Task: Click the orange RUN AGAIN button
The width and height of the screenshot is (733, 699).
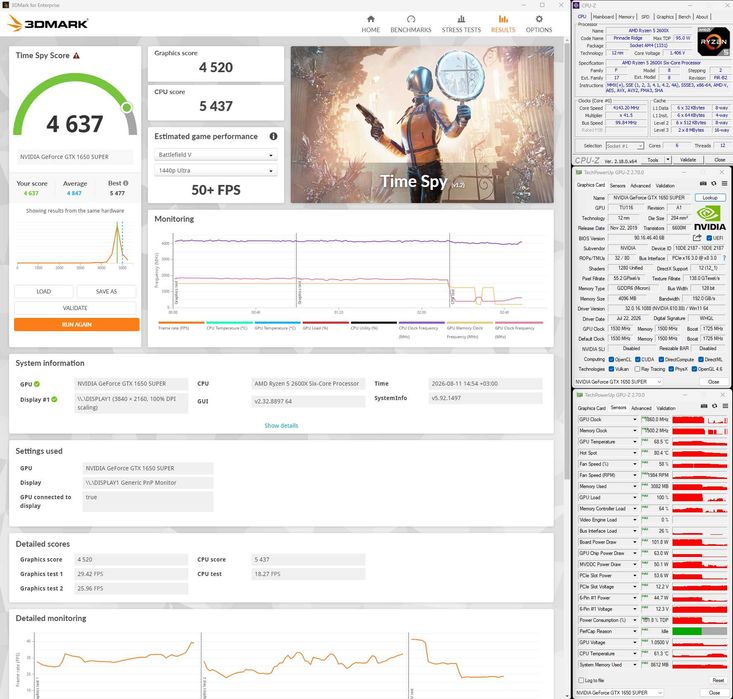Action: (77, 324)
